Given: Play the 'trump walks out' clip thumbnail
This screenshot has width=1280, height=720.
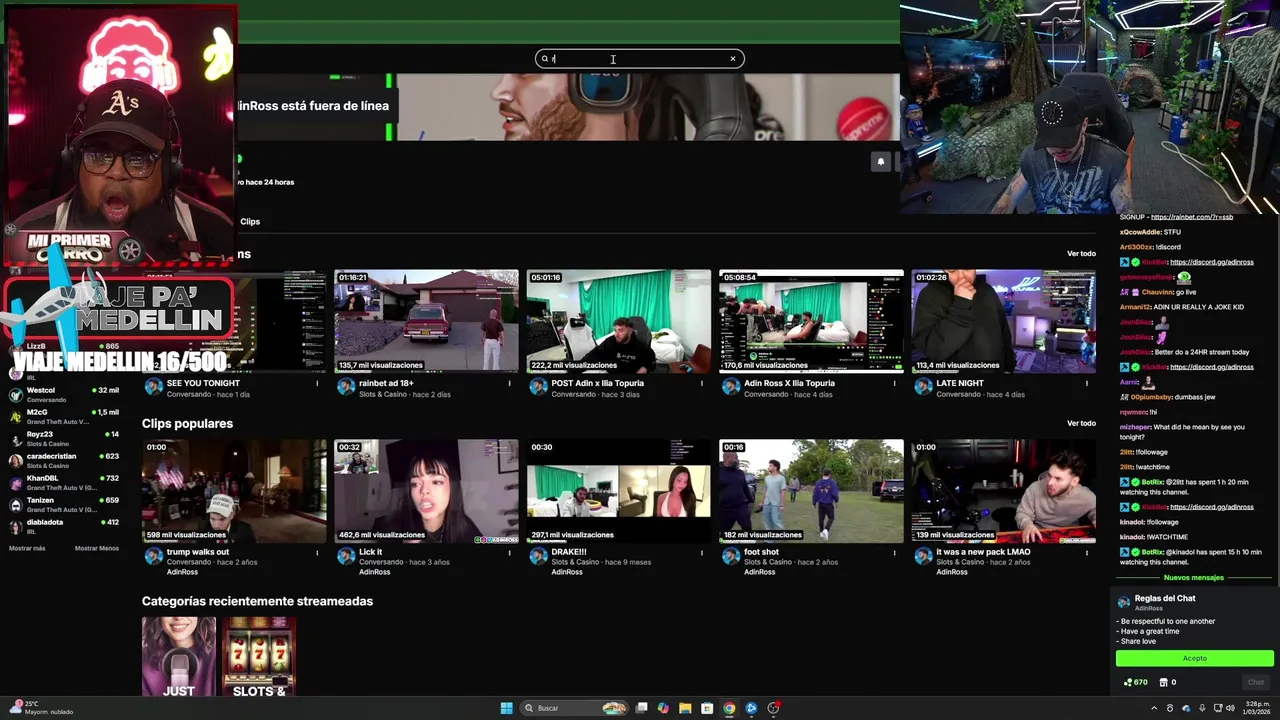Looking at the screenshot, I should pyautogui.click(x=234, y=491).
